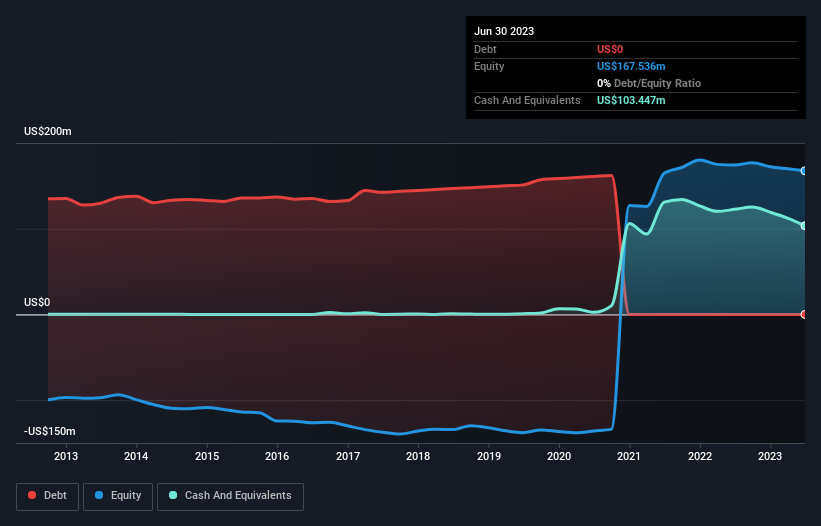Select the 2017 x-axis label

tap(348, 456)
